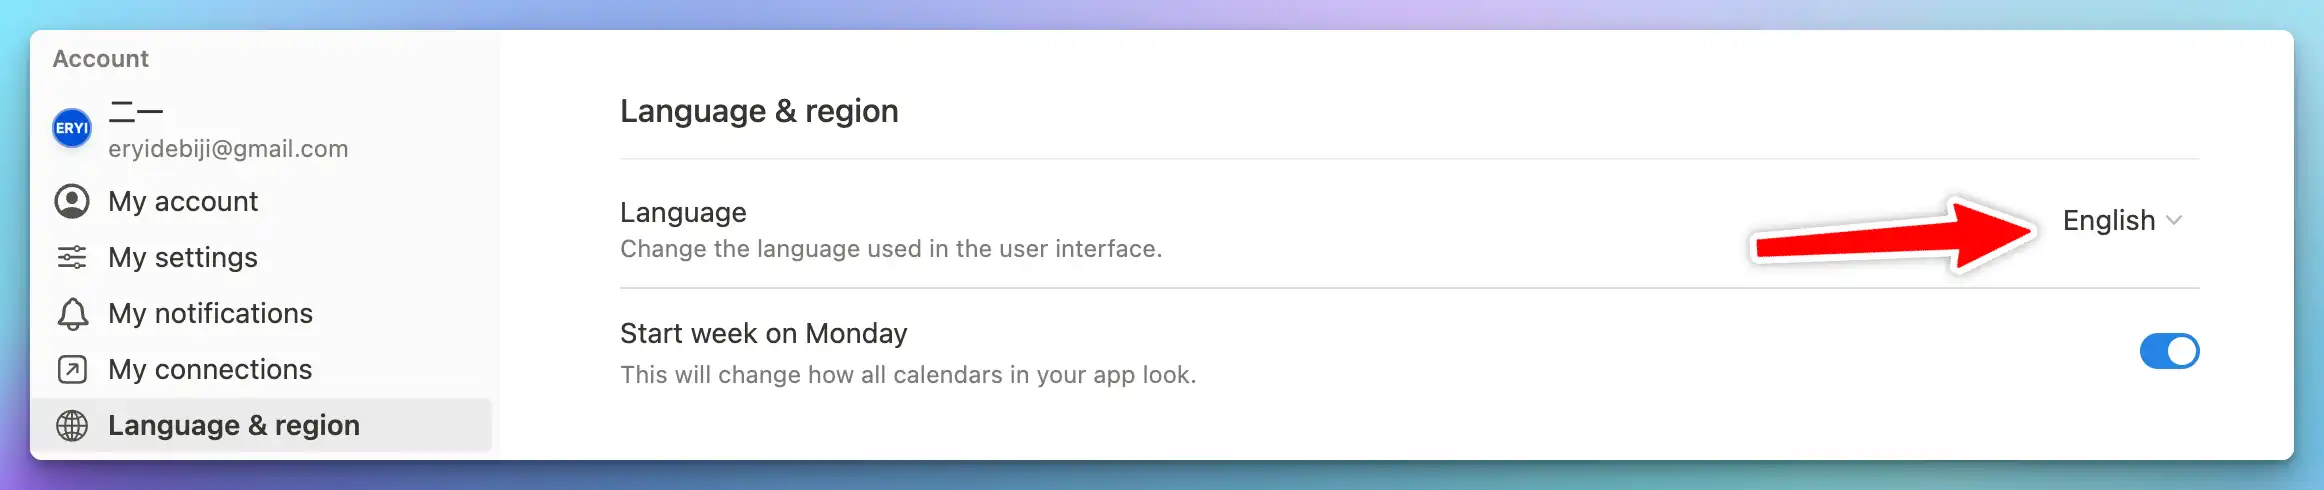The width and height of the screenshot is (2324, 490).
Task: Click the chevron arrow beside English
Action: click(x=2173, y=220)
